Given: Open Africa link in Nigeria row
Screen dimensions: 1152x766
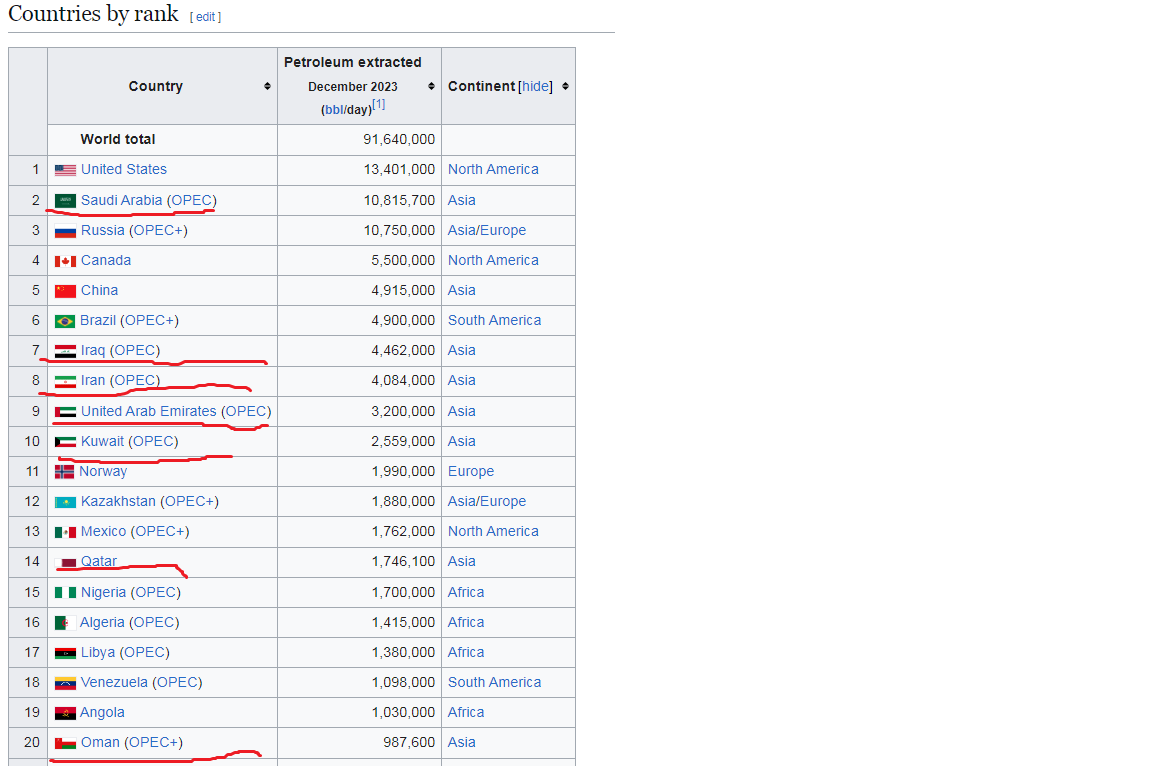Looking at the screenshot, I should click(466, 593).
